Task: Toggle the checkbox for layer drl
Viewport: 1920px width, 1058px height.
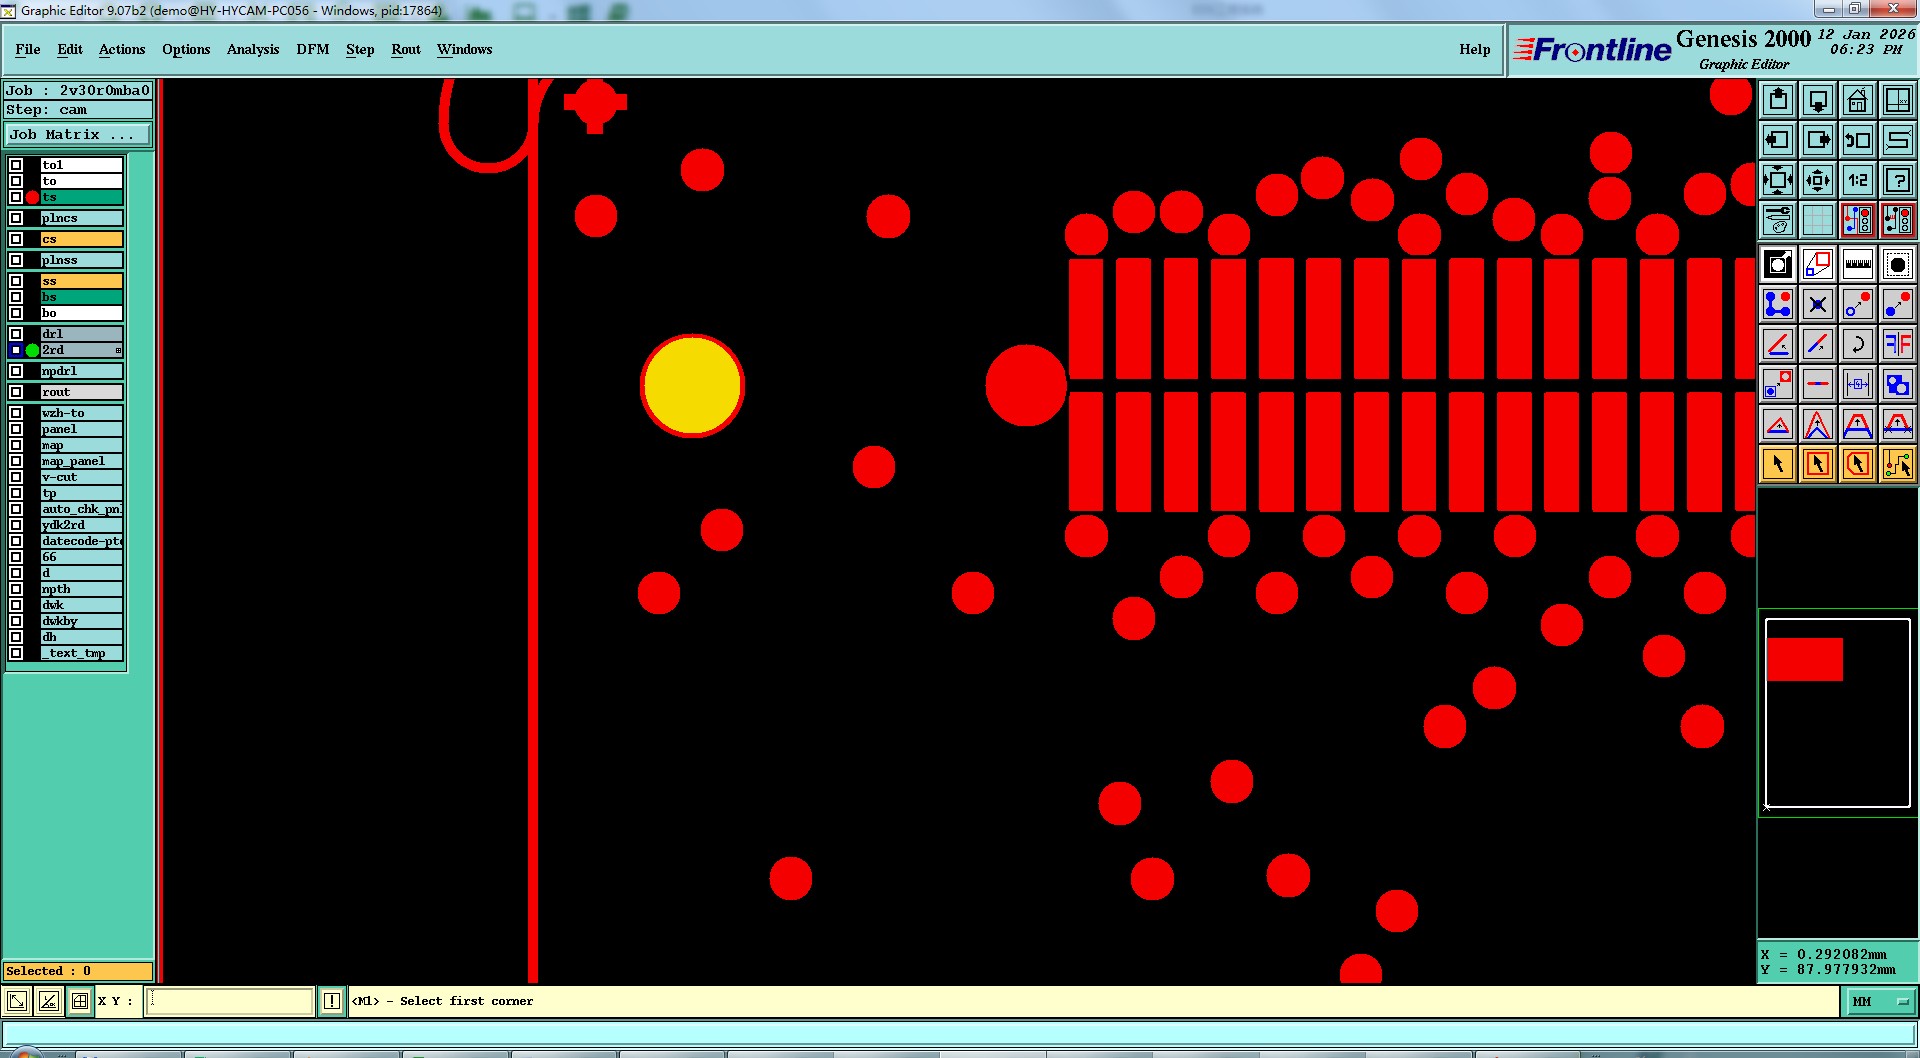Action: point(16,334)
